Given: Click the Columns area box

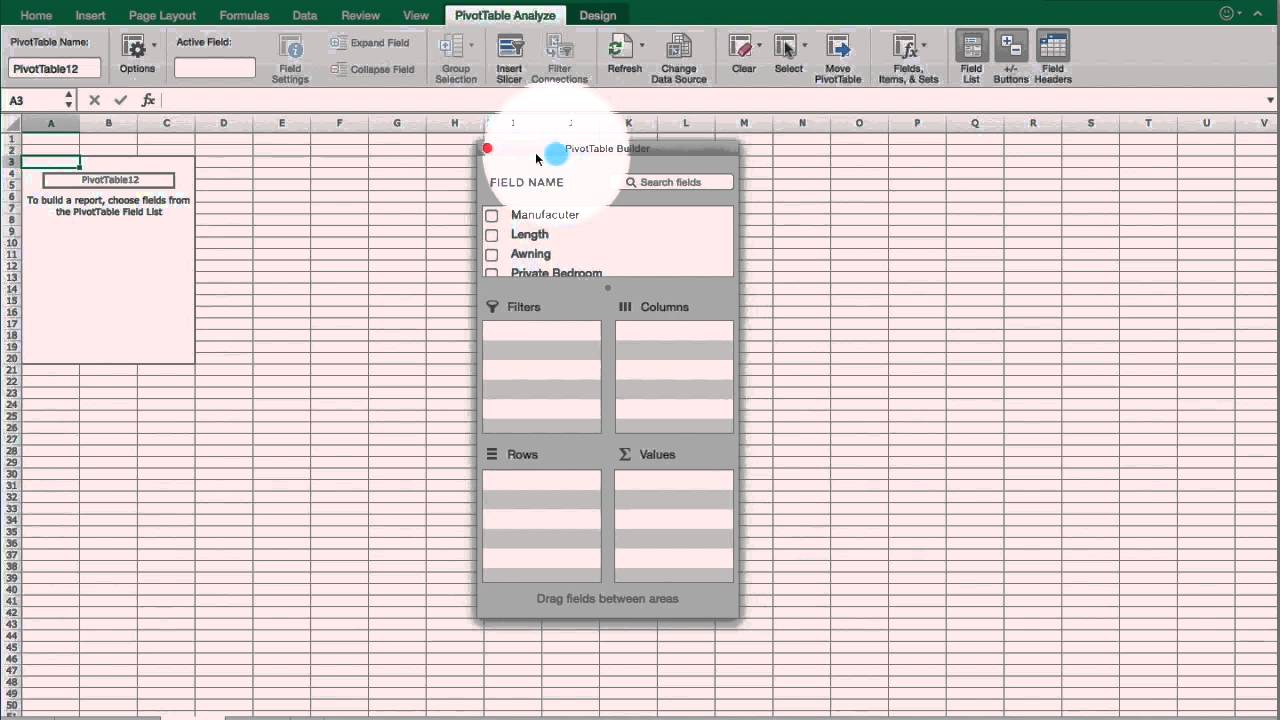Looking at the screenshot, I should coord(674,377).
